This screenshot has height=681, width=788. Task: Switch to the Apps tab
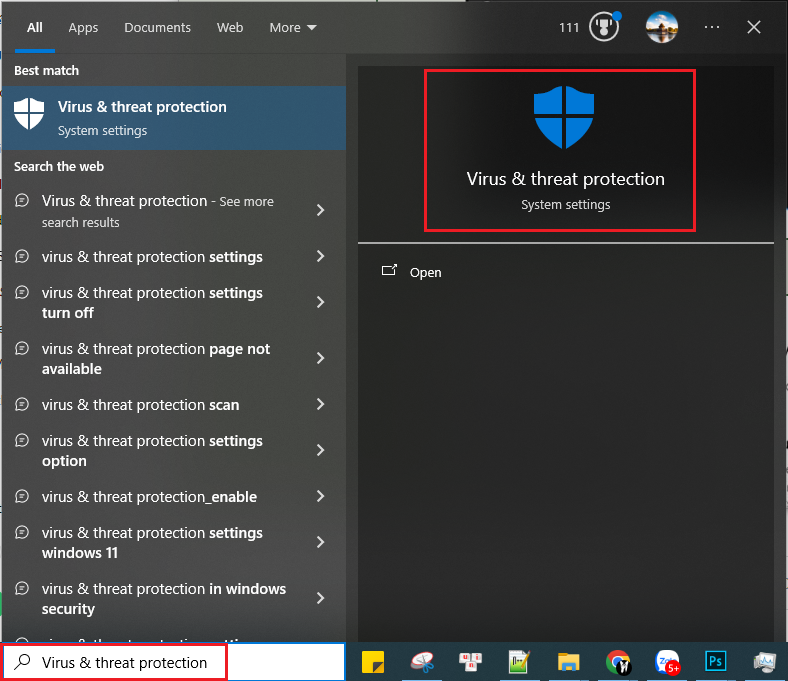pyautogui.click(x=83, y=27)
